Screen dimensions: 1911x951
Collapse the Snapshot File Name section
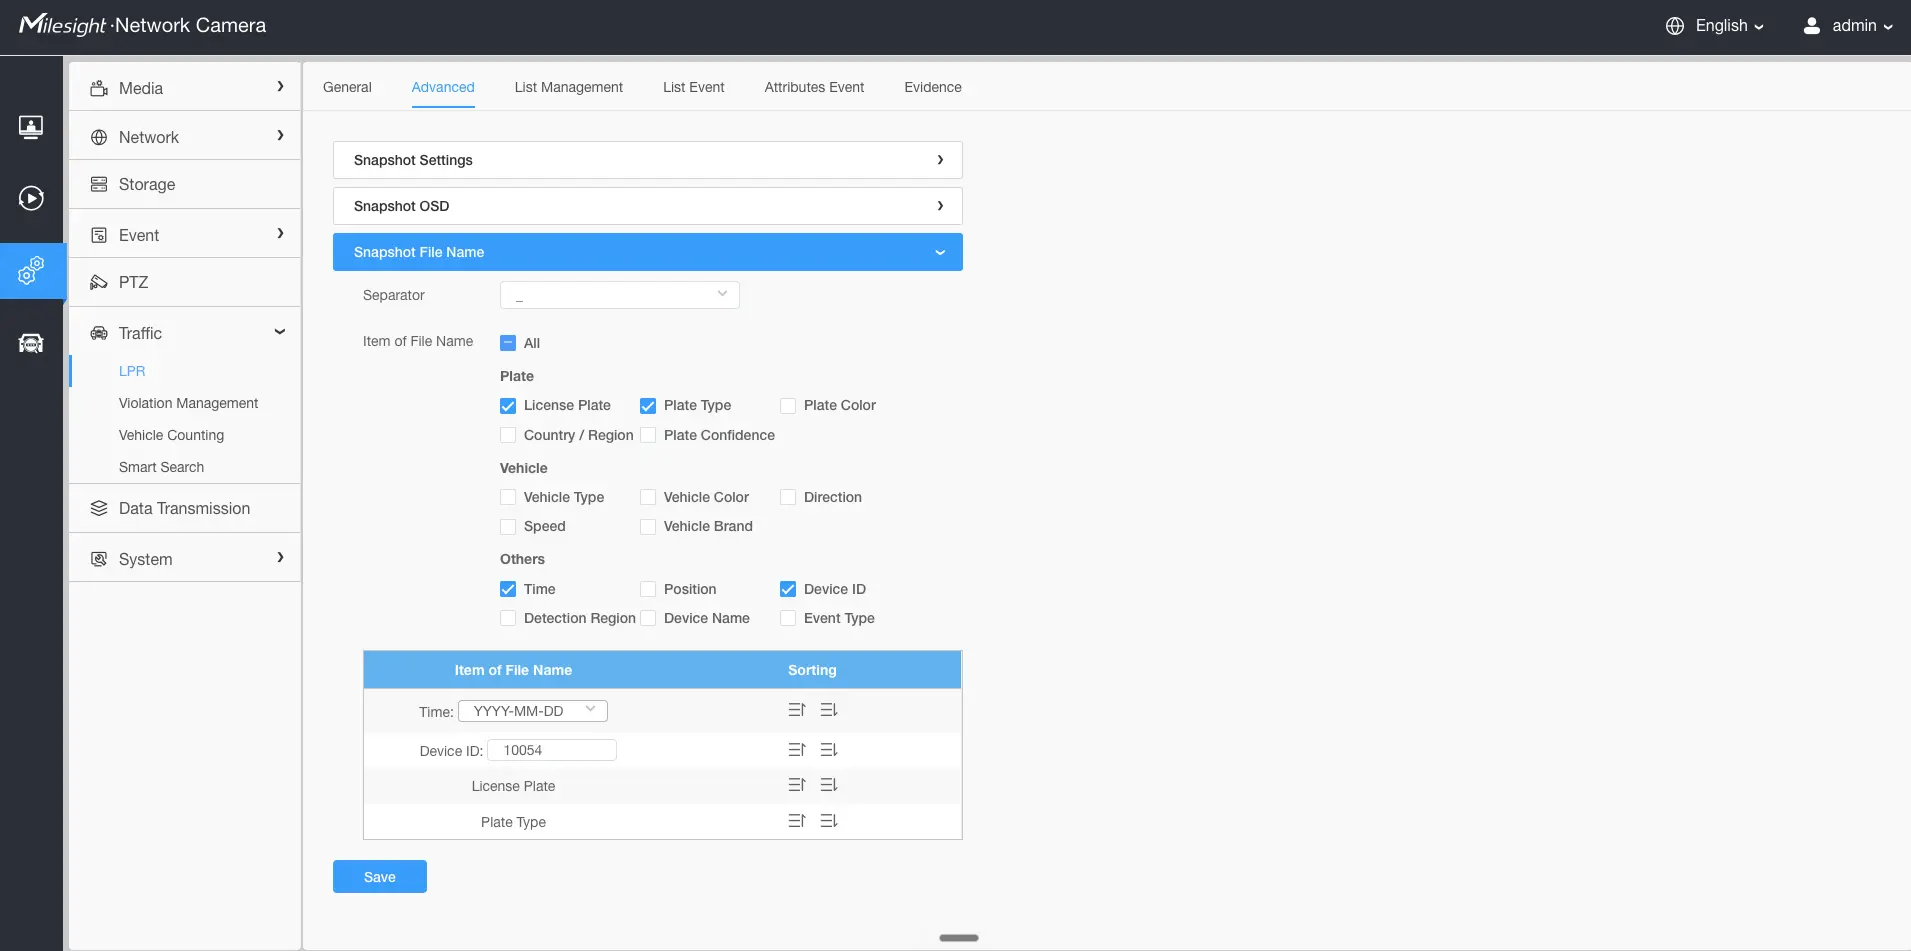coord(648,252)
